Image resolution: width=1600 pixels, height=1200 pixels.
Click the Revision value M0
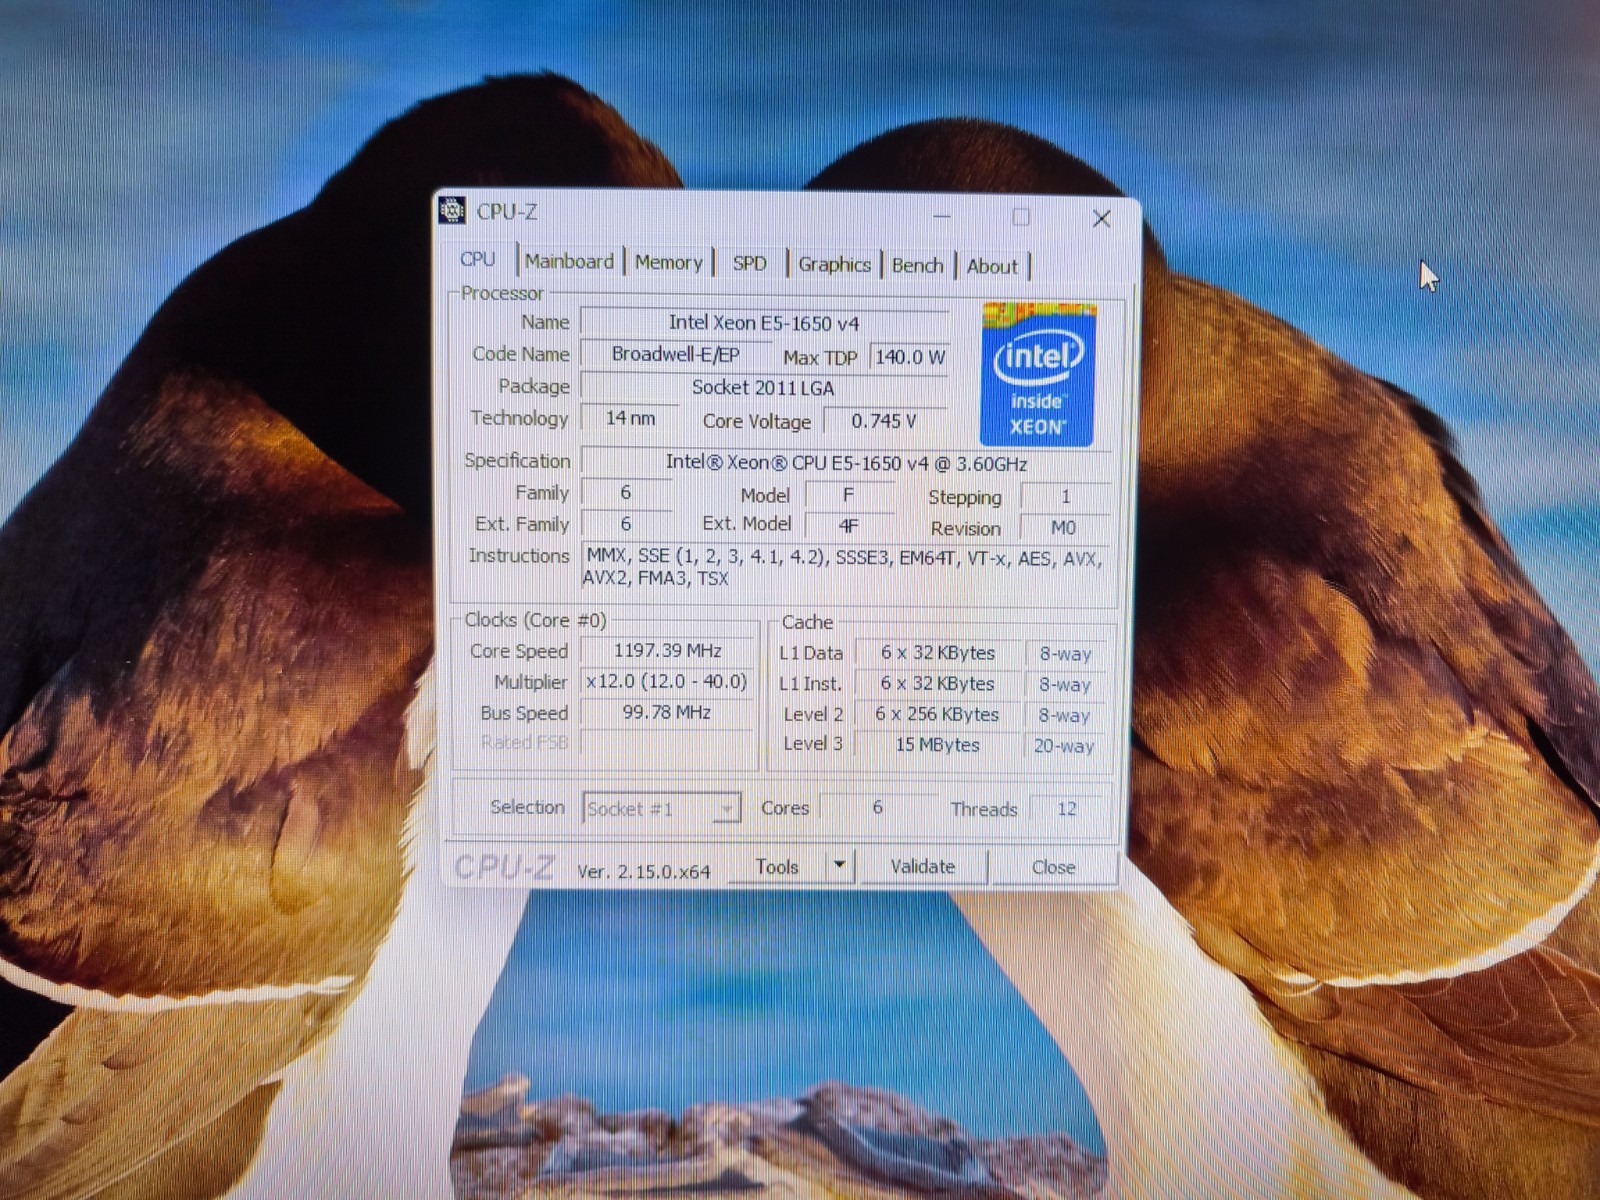tap(1064, 528)
